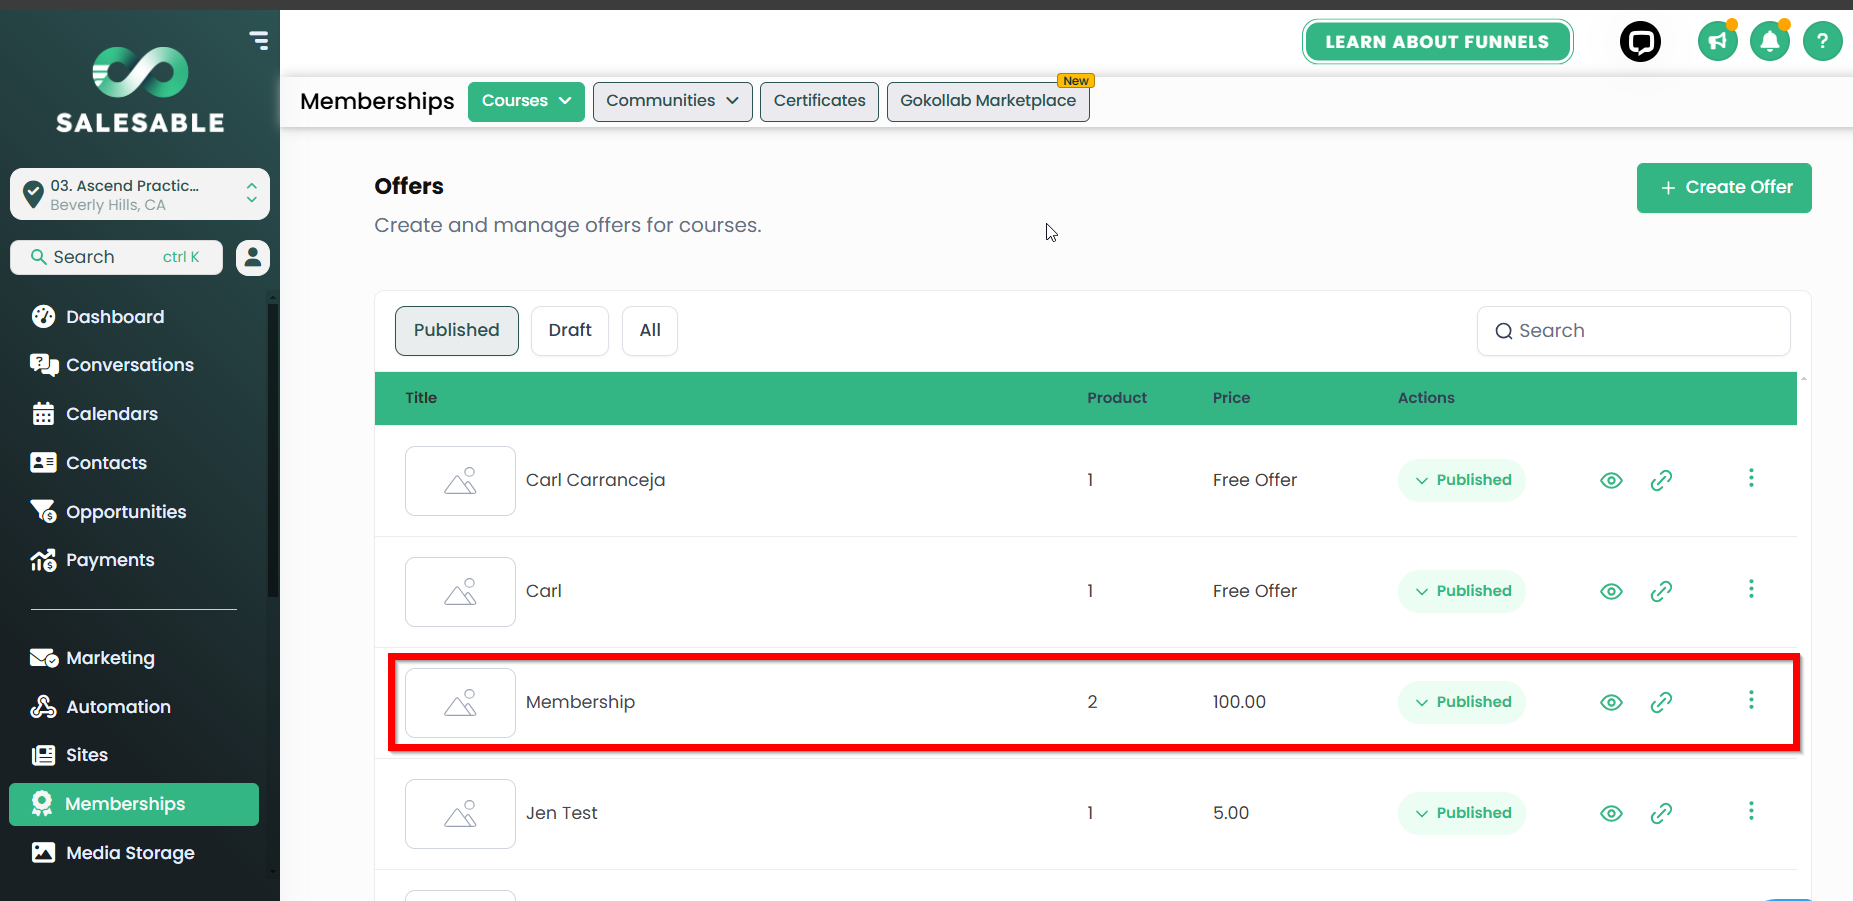Open the Membership offer thumbnail
Screen dimensions: 1853x901
click(x=460, y=703)
